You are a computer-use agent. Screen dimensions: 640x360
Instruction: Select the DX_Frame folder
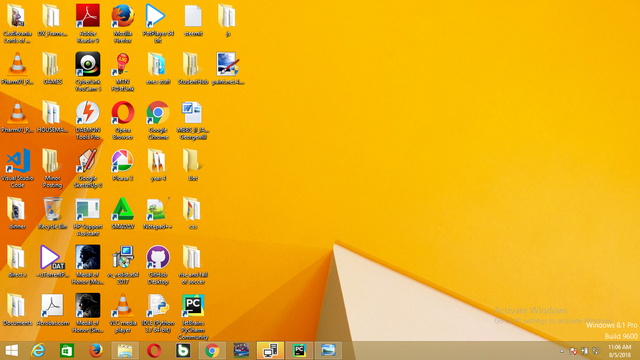coord(52,20)
